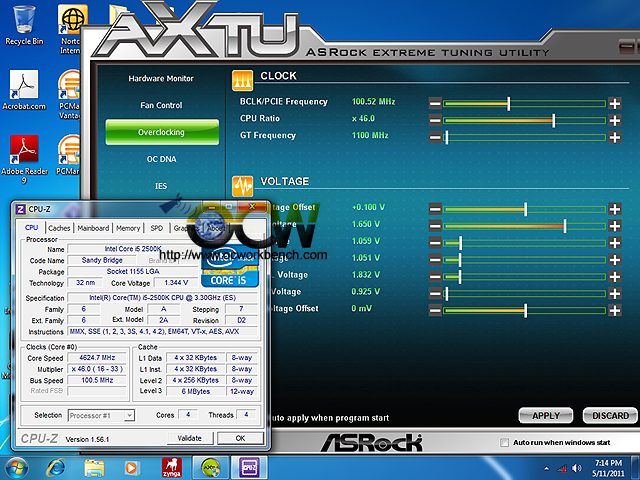
Task: Open Hardware Monitor section in AXTU
Action: (161, 78)
